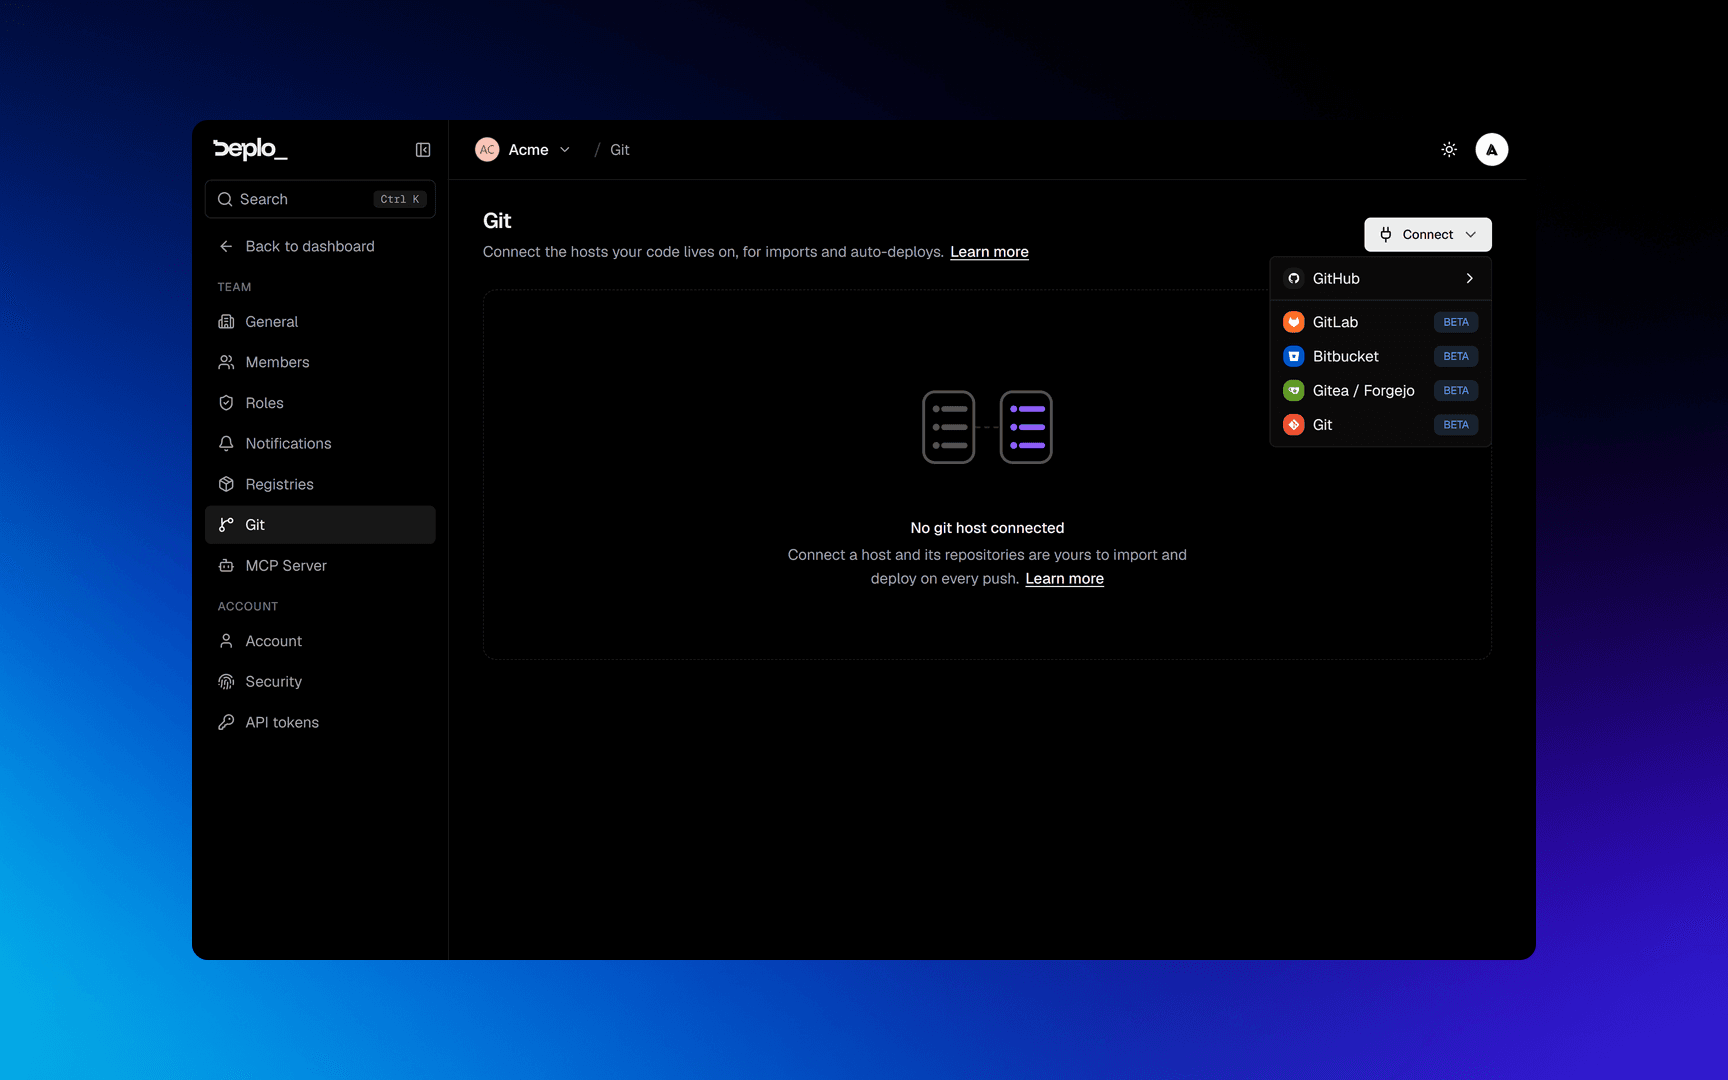Open General team settings
1728x1080 pixels.
pos(320,322)
